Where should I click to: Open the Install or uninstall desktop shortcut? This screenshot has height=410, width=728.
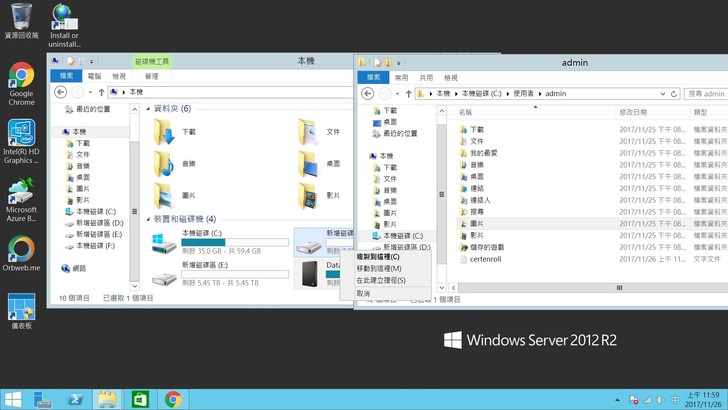tap(65, 26)
